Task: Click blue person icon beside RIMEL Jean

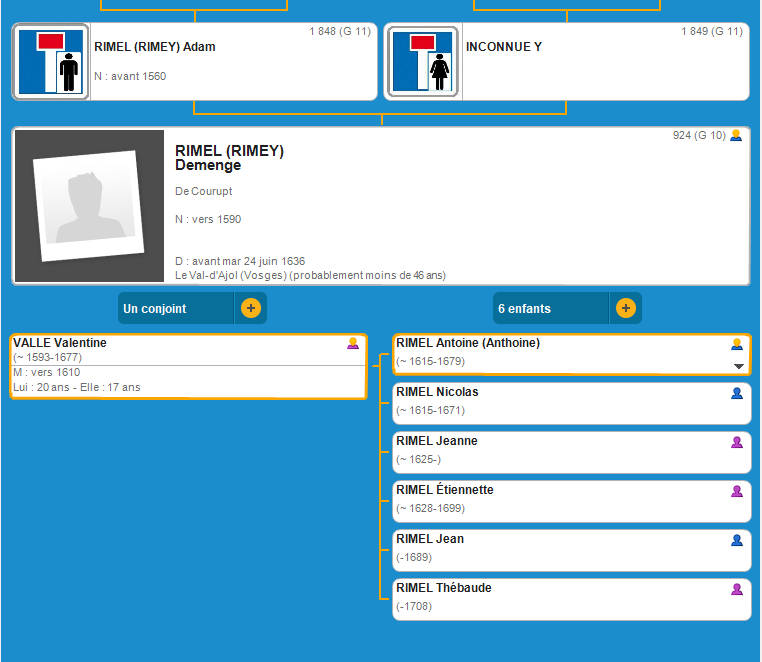Action: (737, 540)
